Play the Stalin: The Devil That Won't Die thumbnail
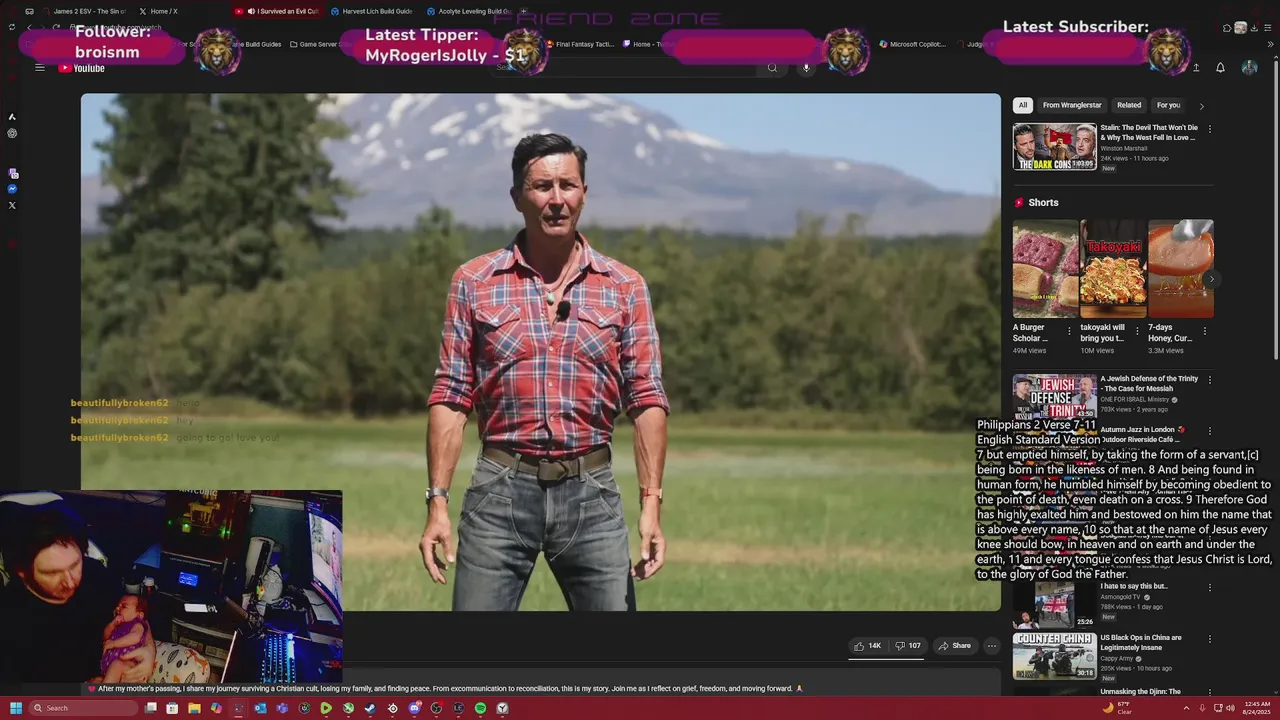The height and width of the screenshot is (720, 1280). click(1054, 147)
